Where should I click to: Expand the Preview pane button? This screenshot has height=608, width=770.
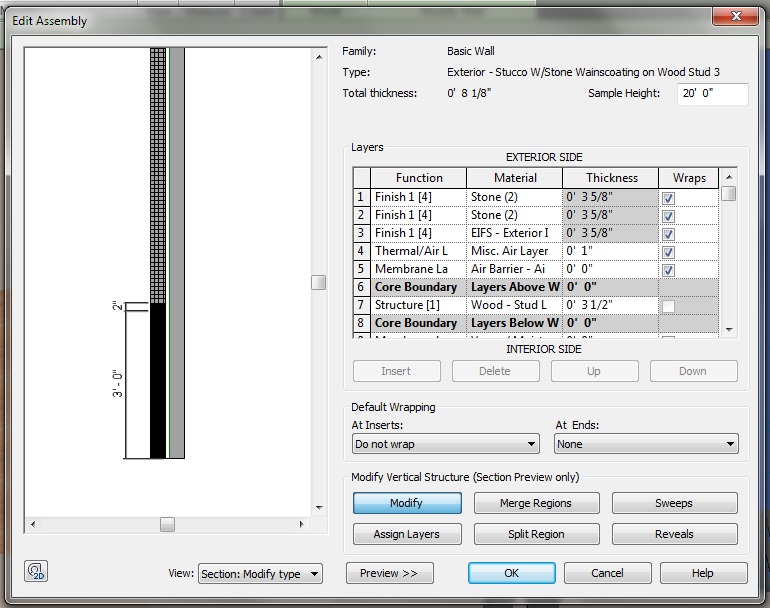[389, 574]
